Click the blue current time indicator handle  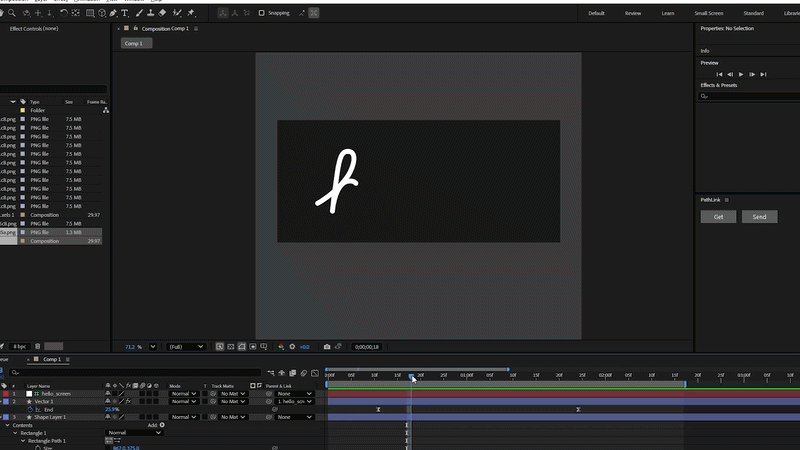tap(411, 377)
